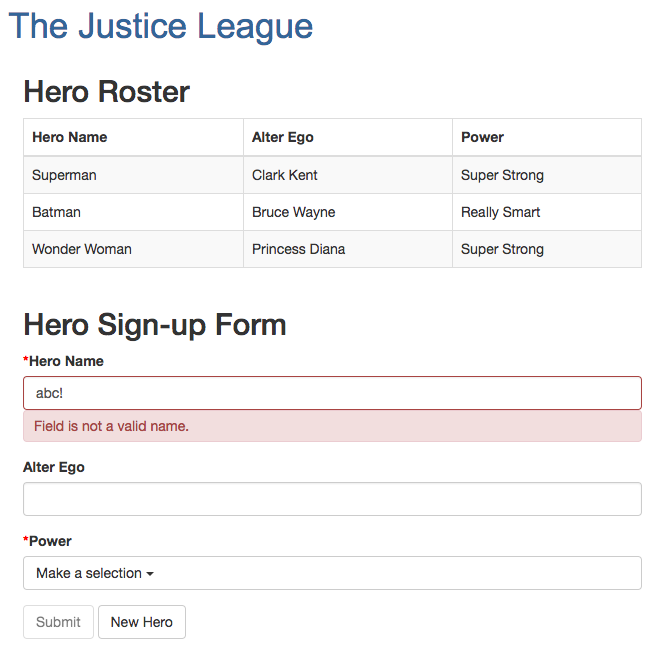Click the Princess Diana cell
Image resolution: width=655 pixels, height=651 pixels.
click(x=348, y=249)
